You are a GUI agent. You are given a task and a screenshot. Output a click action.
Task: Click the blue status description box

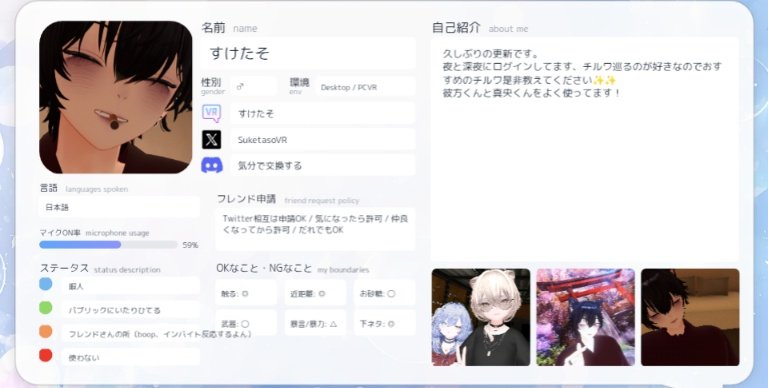point(131,286)
